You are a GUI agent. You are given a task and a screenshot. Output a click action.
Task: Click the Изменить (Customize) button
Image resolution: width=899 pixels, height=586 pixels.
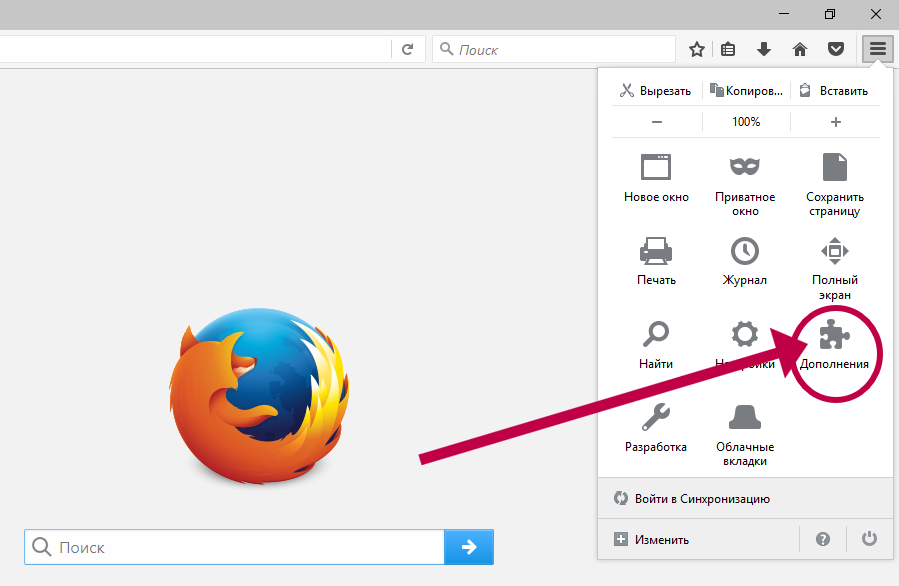(652, 540)
